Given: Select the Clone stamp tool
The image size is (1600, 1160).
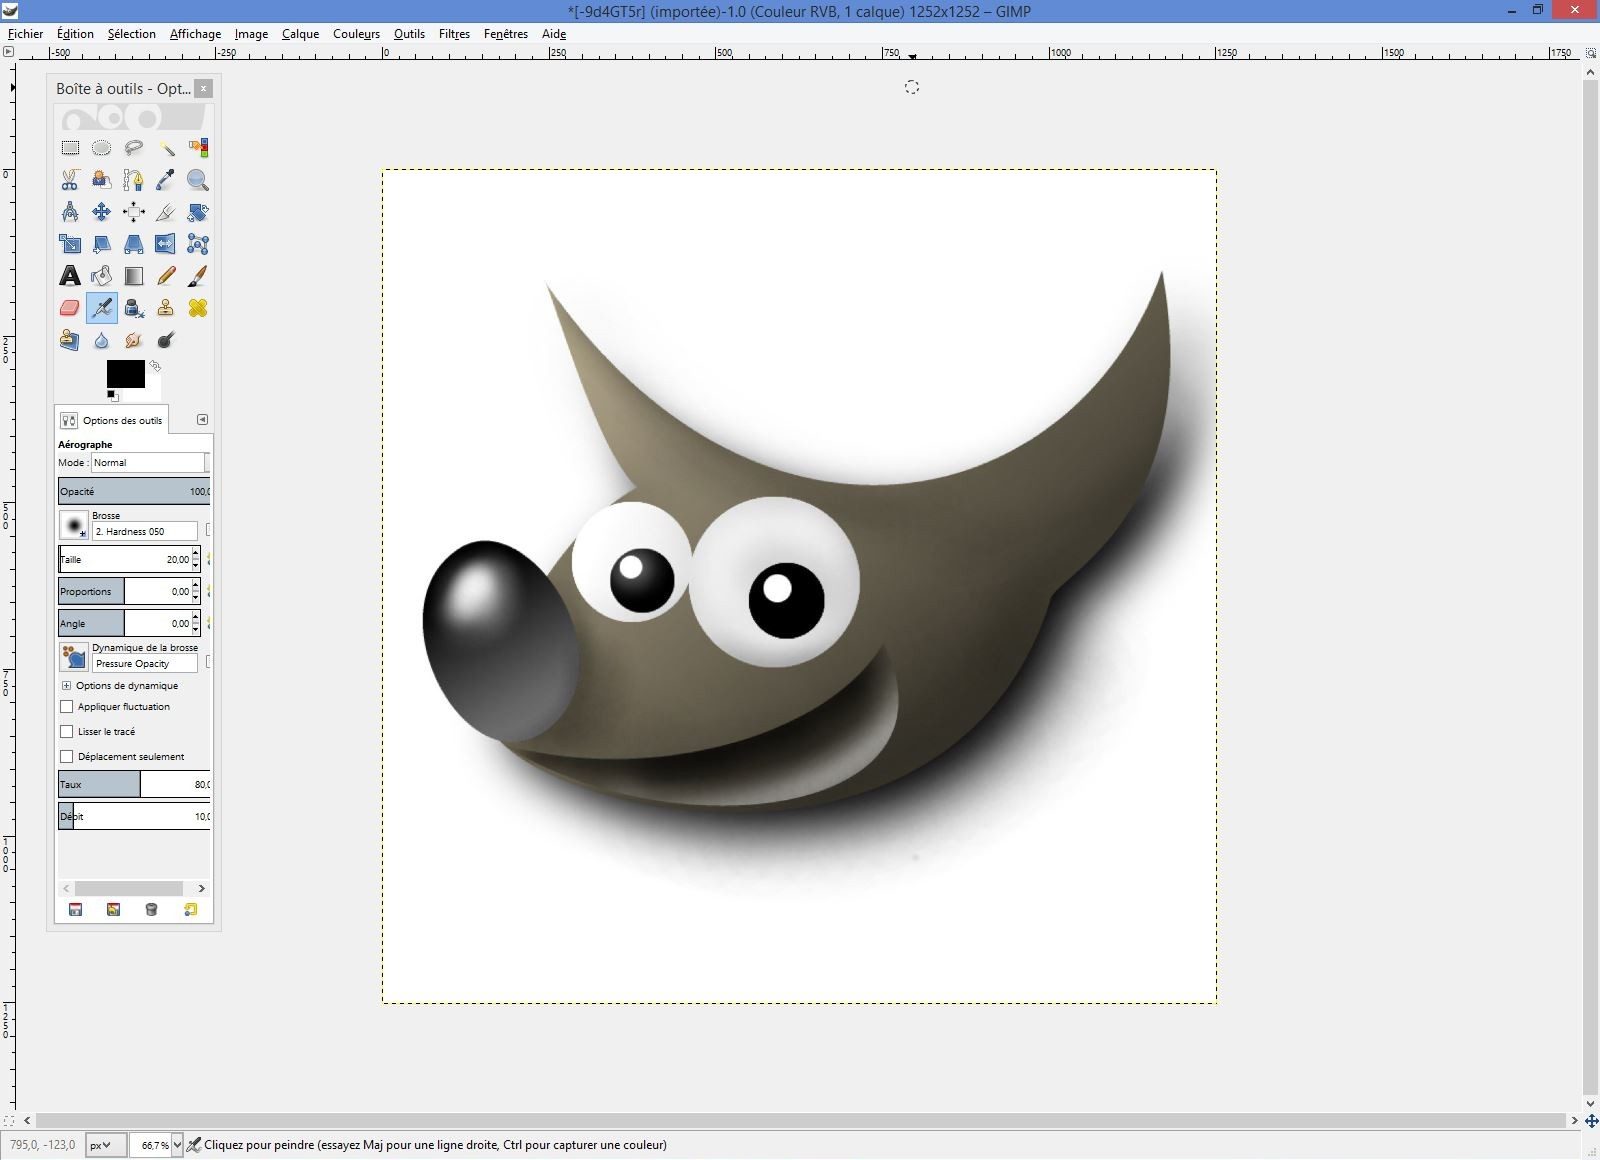Looking at the screenshot, I should click(x=166, y=308).
